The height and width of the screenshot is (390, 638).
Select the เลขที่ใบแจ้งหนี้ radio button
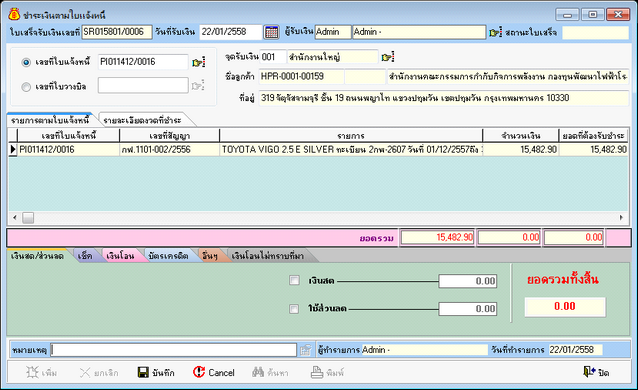[x=26, y=62]
